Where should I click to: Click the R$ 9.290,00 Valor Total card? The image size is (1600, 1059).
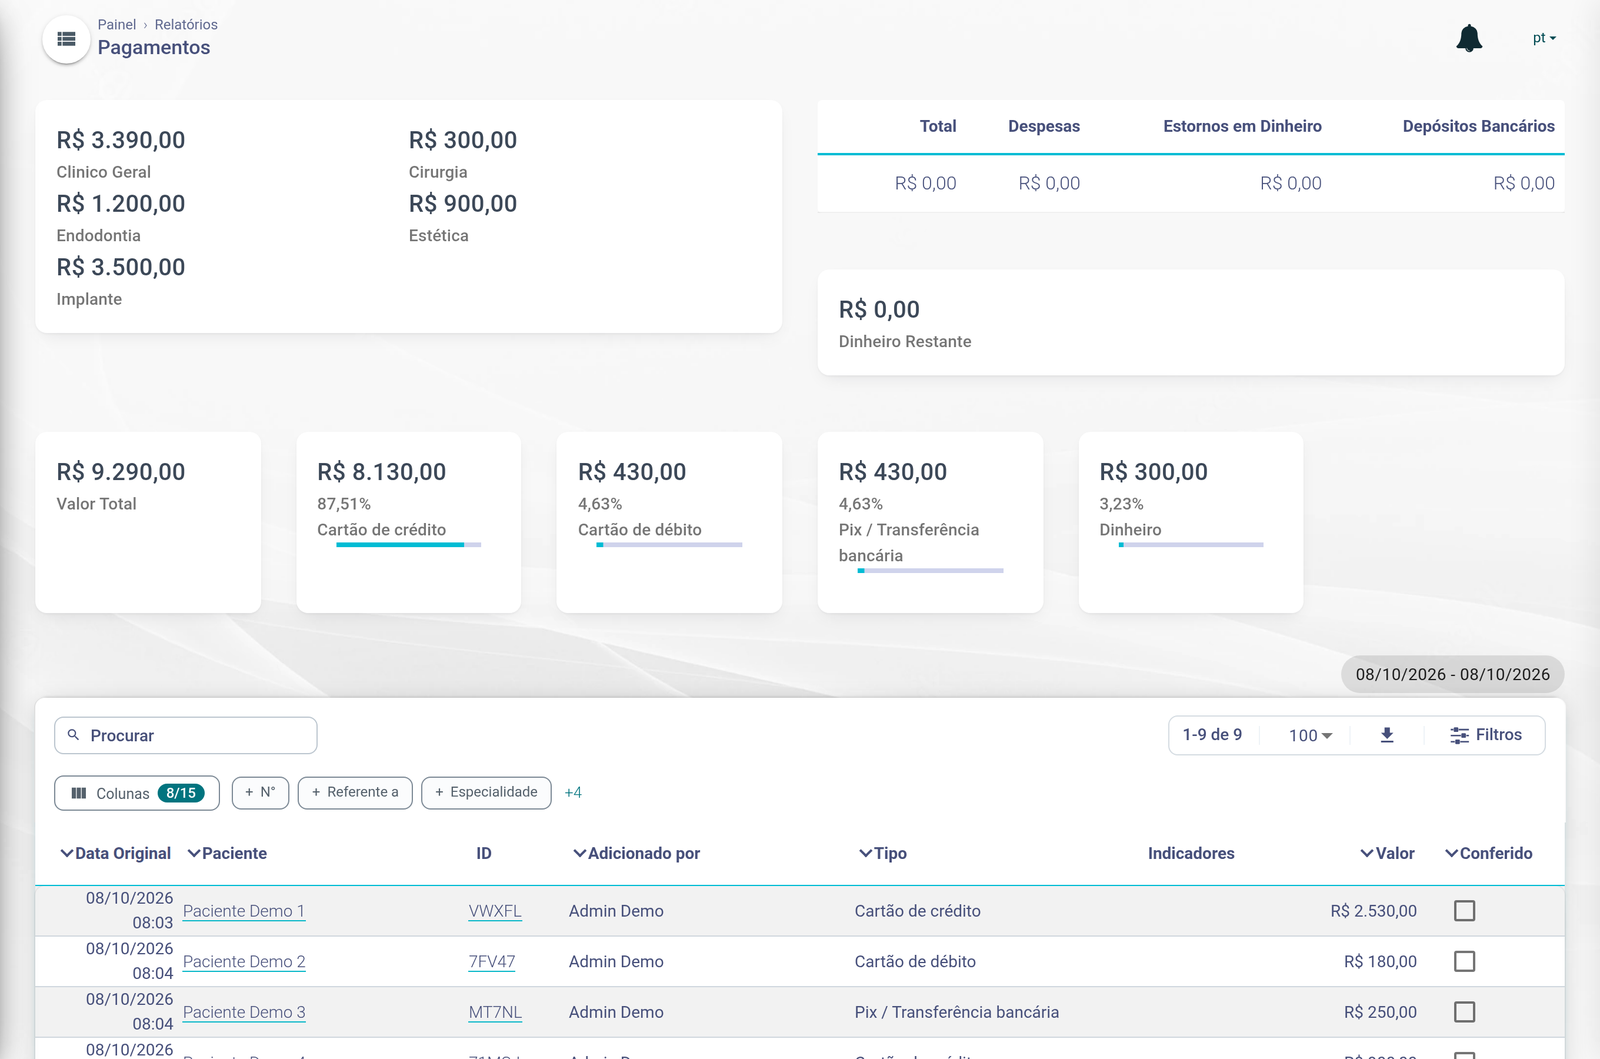[x=148, y=522]
